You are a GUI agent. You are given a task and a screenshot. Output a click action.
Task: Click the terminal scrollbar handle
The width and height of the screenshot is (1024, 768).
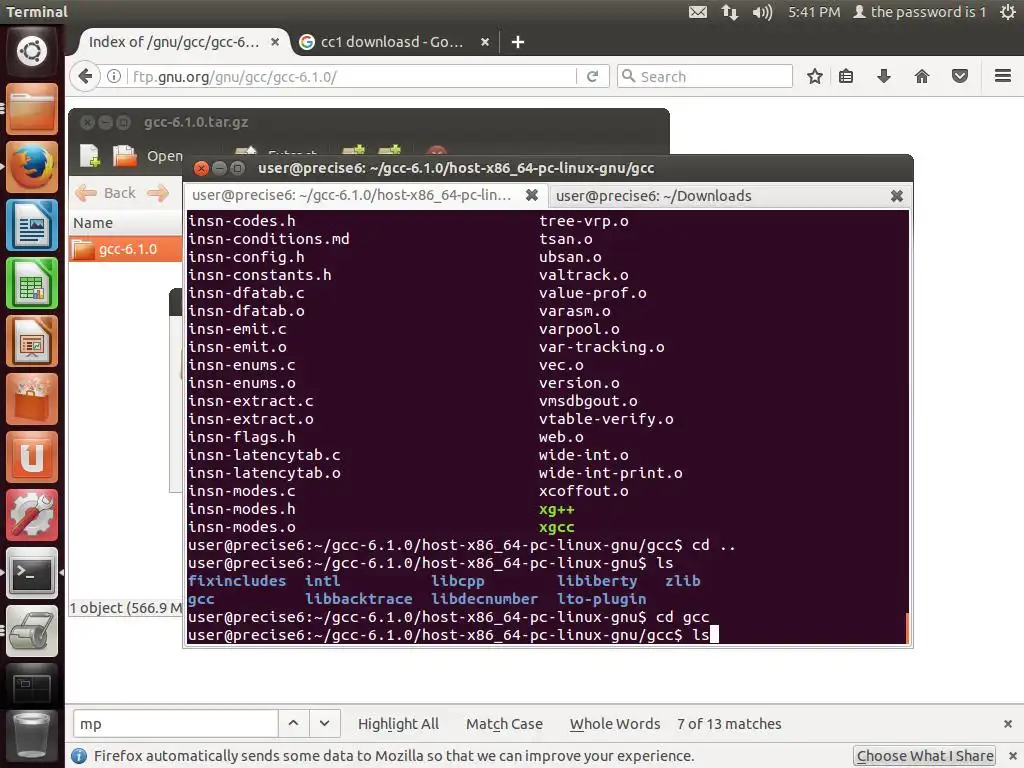tap(907, 628)
